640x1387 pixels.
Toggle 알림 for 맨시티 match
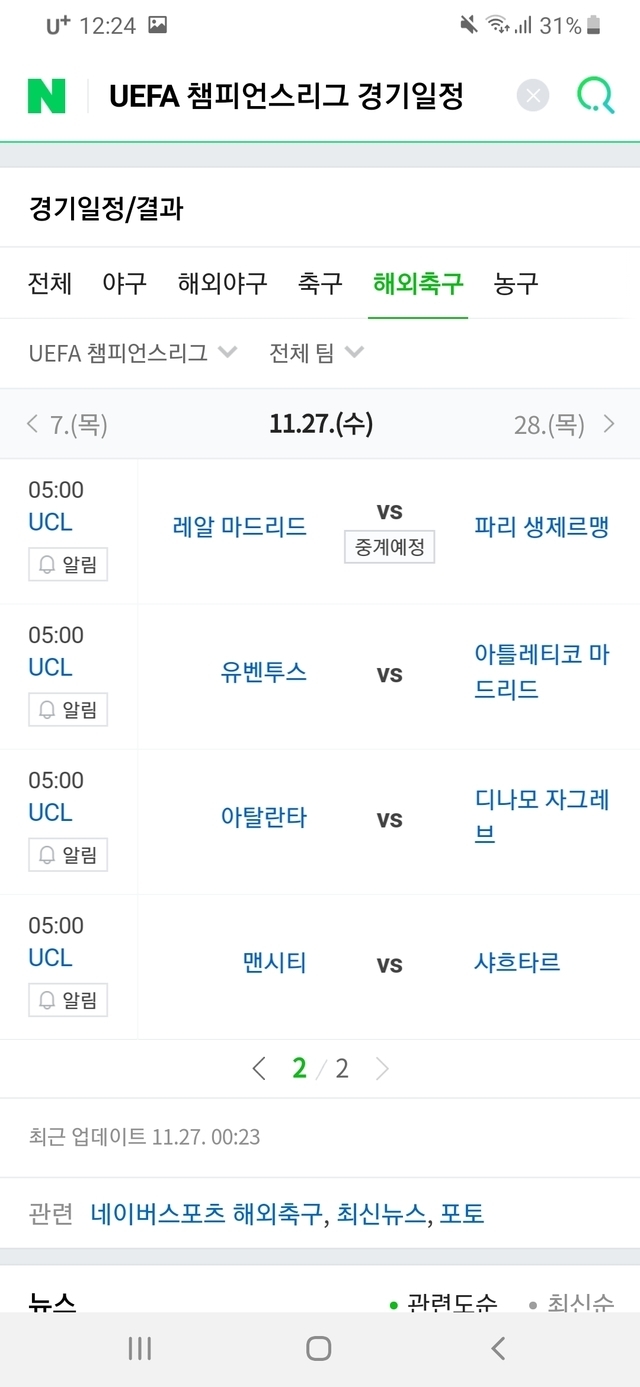(68, 1000)
